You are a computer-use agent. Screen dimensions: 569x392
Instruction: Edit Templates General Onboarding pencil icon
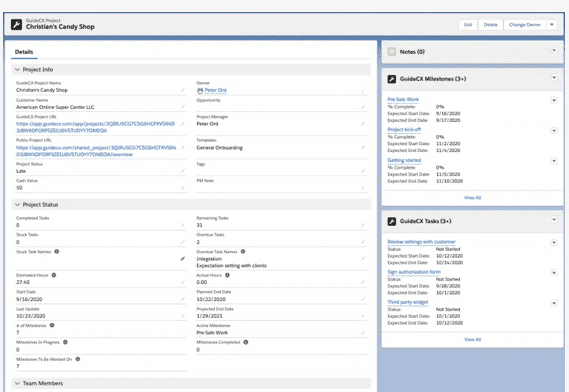tap(363, 148)
